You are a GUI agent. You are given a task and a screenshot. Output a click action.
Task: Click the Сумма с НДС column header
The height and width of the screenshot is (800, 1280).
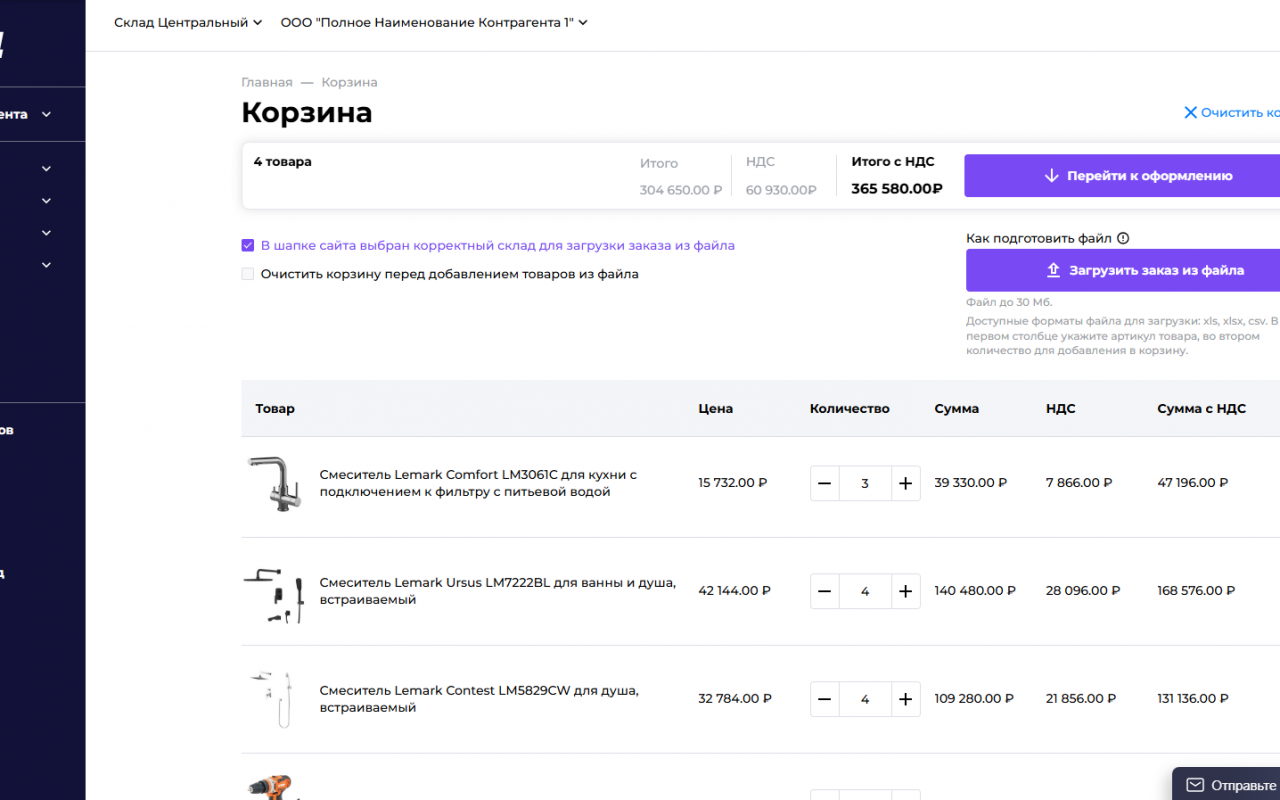(1201, 408)
